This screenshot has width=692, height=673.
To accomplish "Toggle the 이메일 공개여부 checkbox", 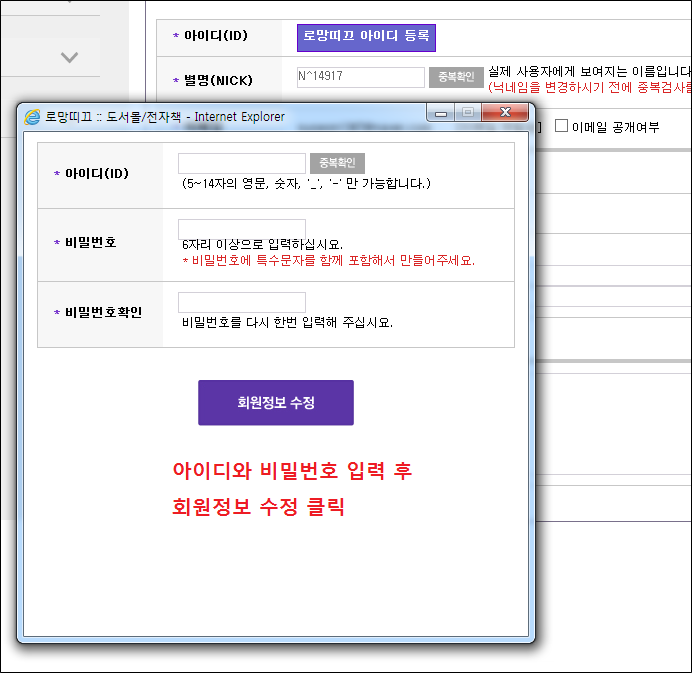I will coord(561,126).
